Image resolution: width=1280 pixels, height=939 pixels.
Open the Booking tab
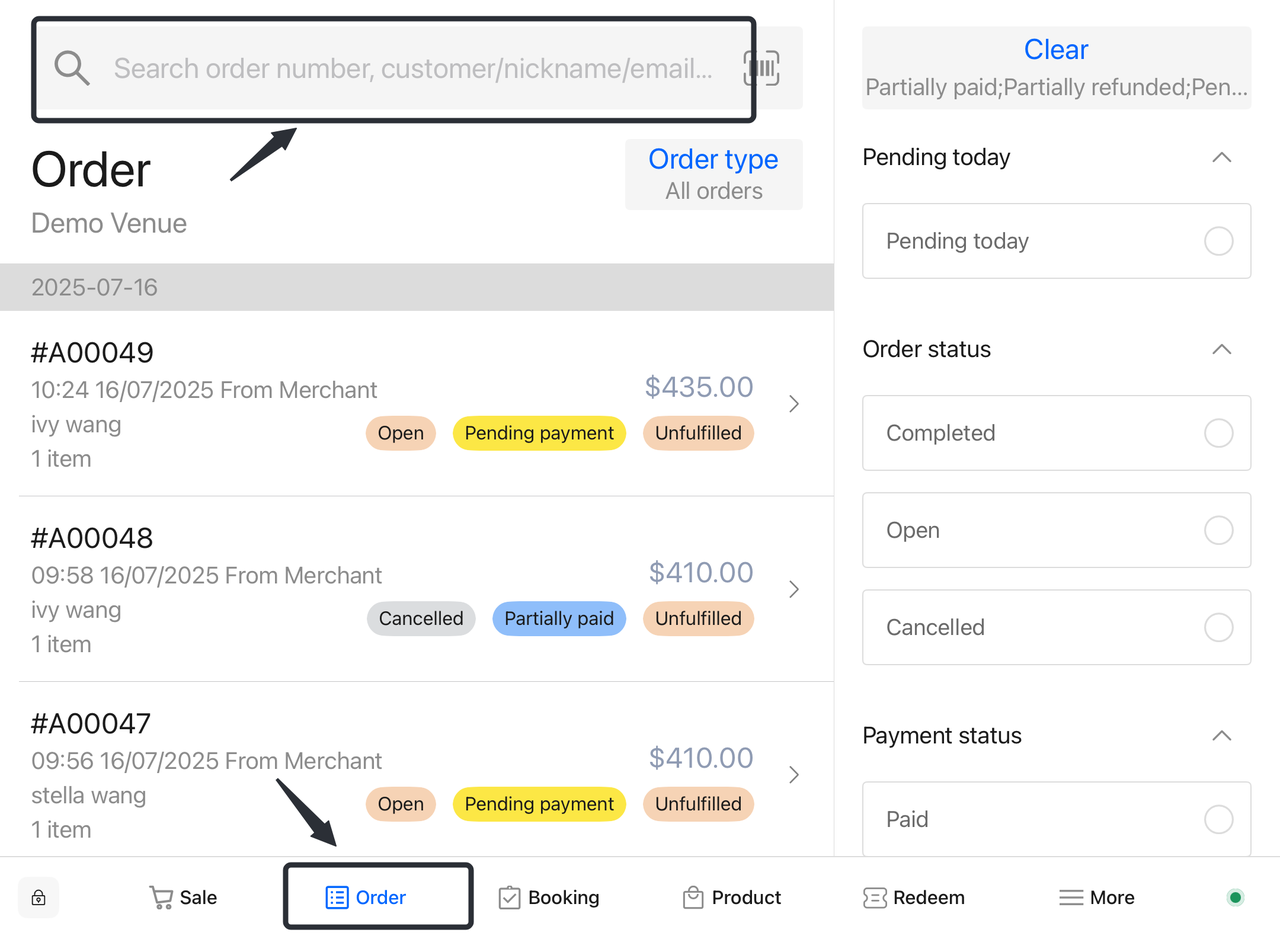coord(549,898)
